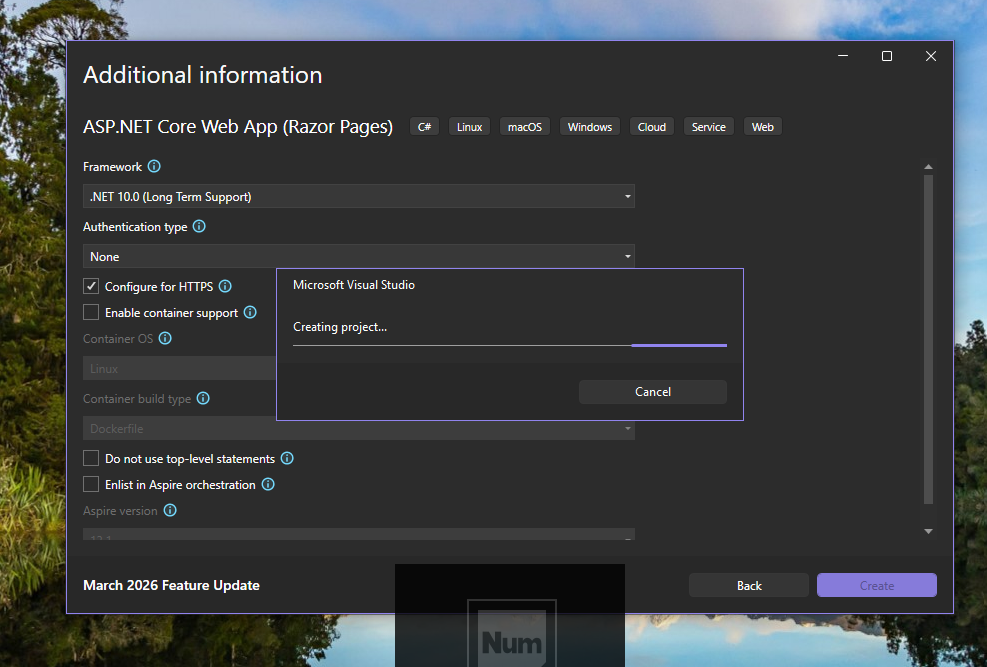Viewport: 987px width, 667px height.
Task: Click the Container build type info icon
Action: click(203, 399)
